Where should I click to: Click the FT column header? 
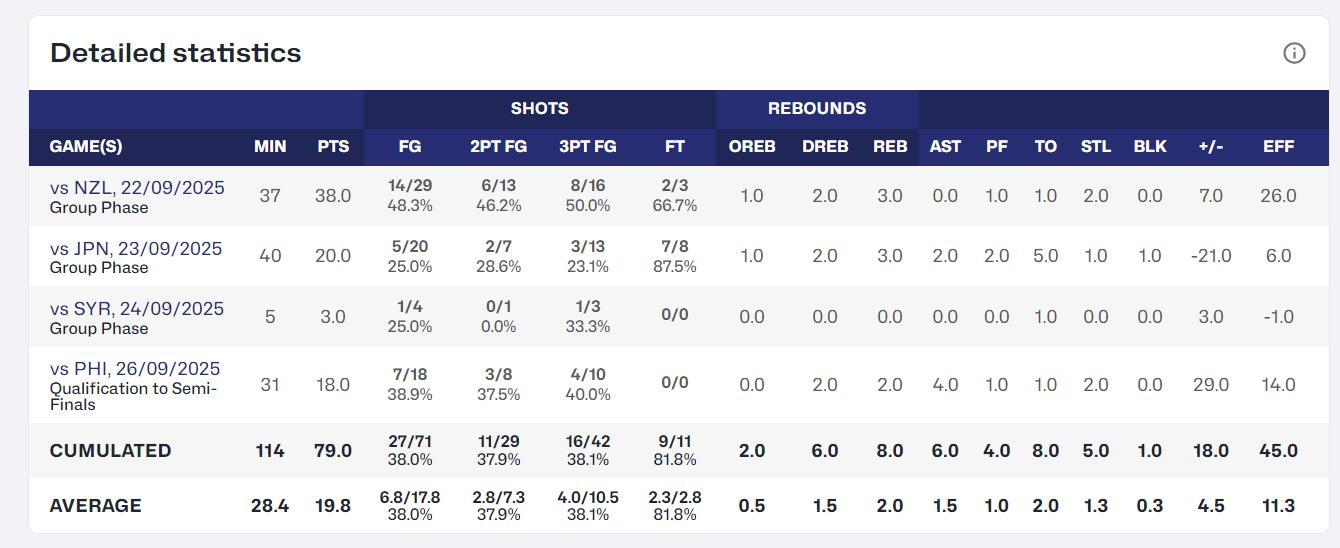coord(675,146)
